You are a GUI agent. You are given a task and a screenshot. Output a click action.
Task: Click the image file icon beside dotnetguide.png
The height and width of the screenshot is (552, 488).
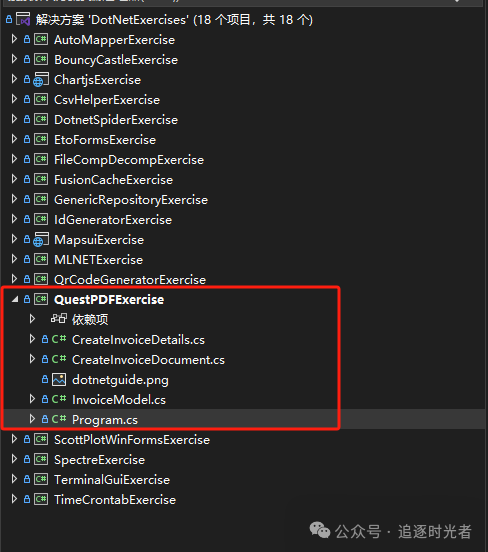tap(59, 380)
